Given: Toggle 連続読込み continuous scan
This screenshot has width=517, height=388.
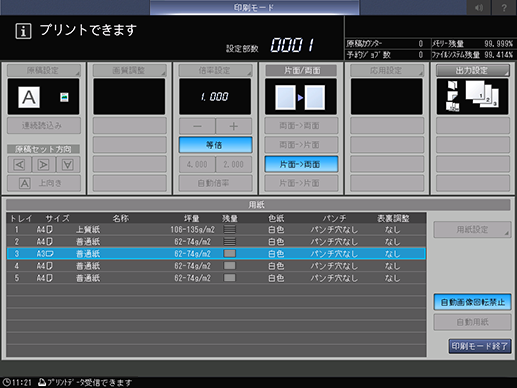Looking at the screenshot, I should click(44, 126).
